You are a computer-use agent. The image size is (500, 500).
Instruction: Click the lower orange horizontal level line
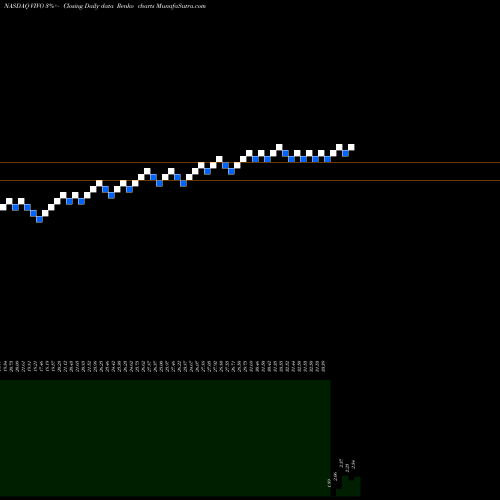[250, 181]
